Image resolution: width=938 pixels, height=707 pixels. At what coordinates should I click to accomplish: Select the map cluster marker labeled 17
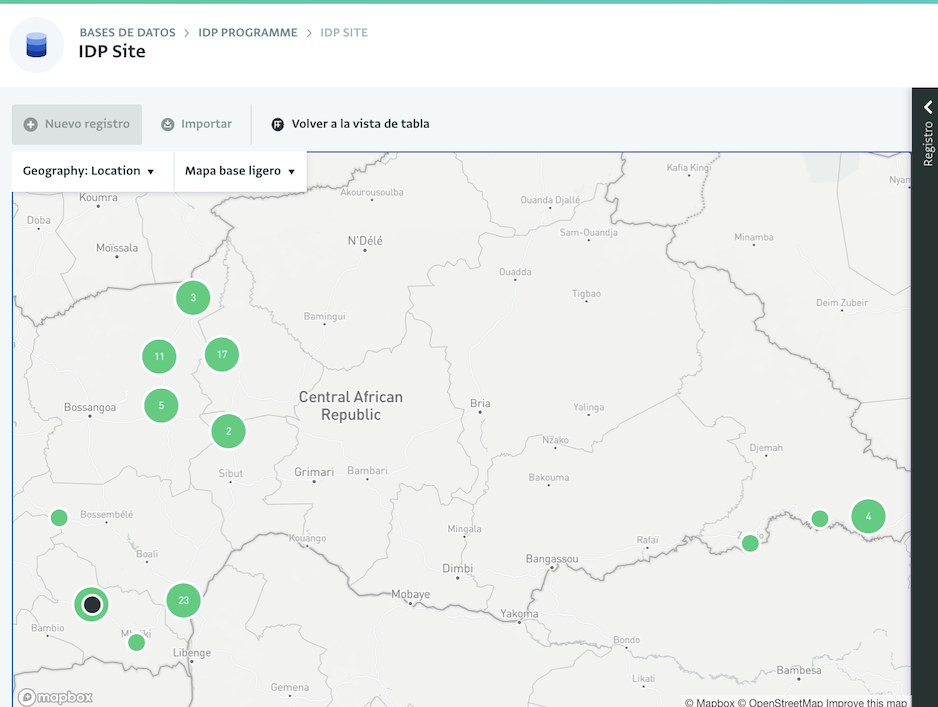click(x=222, y=355)
